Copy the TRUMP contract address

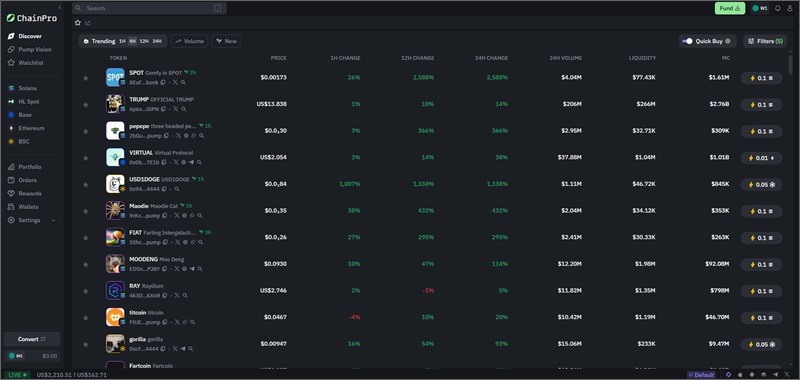163,109
